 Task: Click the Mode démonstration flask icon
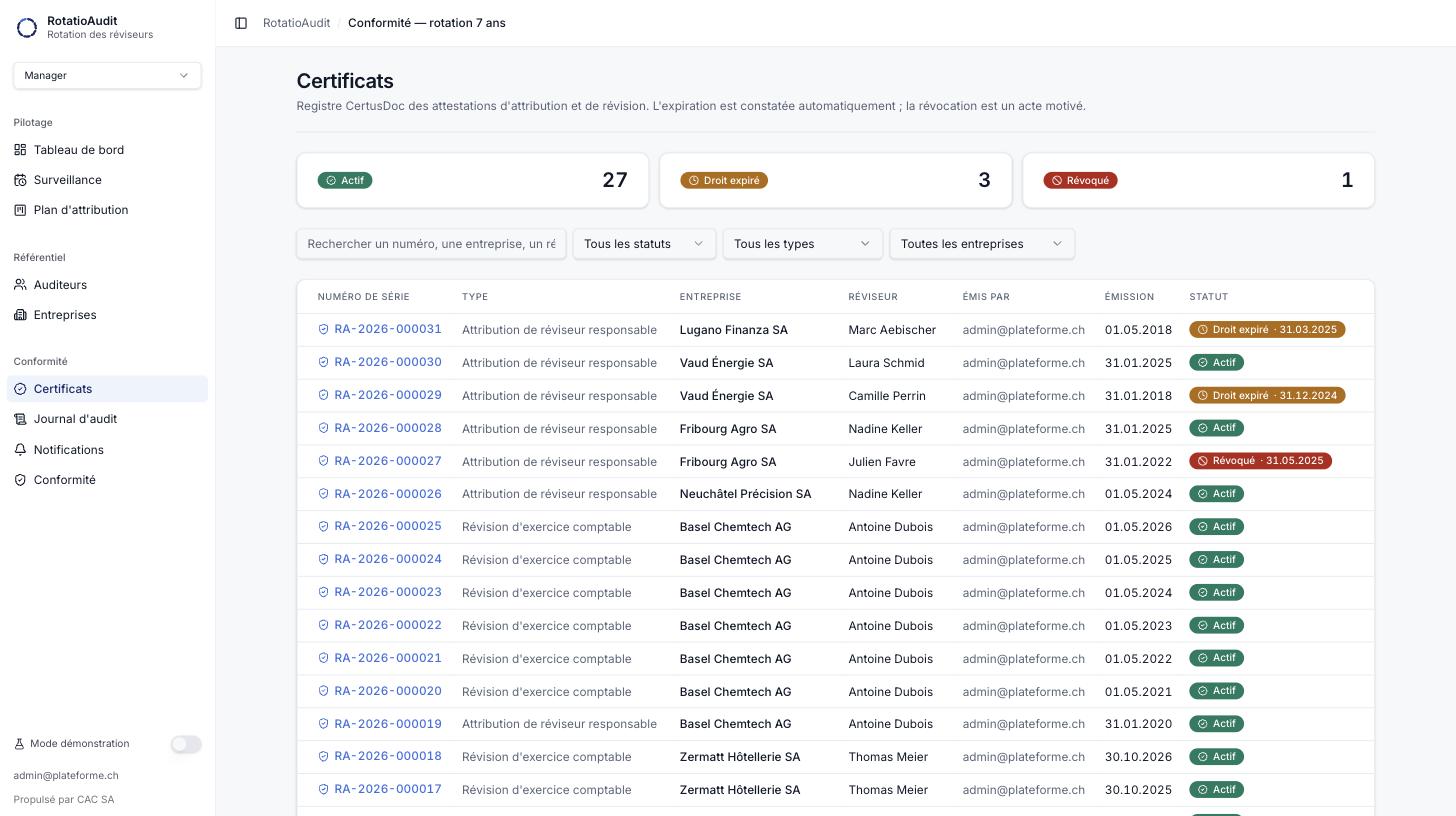[19, 744]
